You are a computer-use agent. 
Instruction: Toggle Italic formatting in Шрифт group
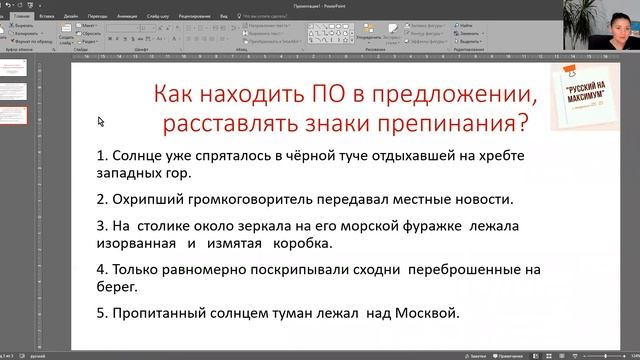click(x=117, y=39)
